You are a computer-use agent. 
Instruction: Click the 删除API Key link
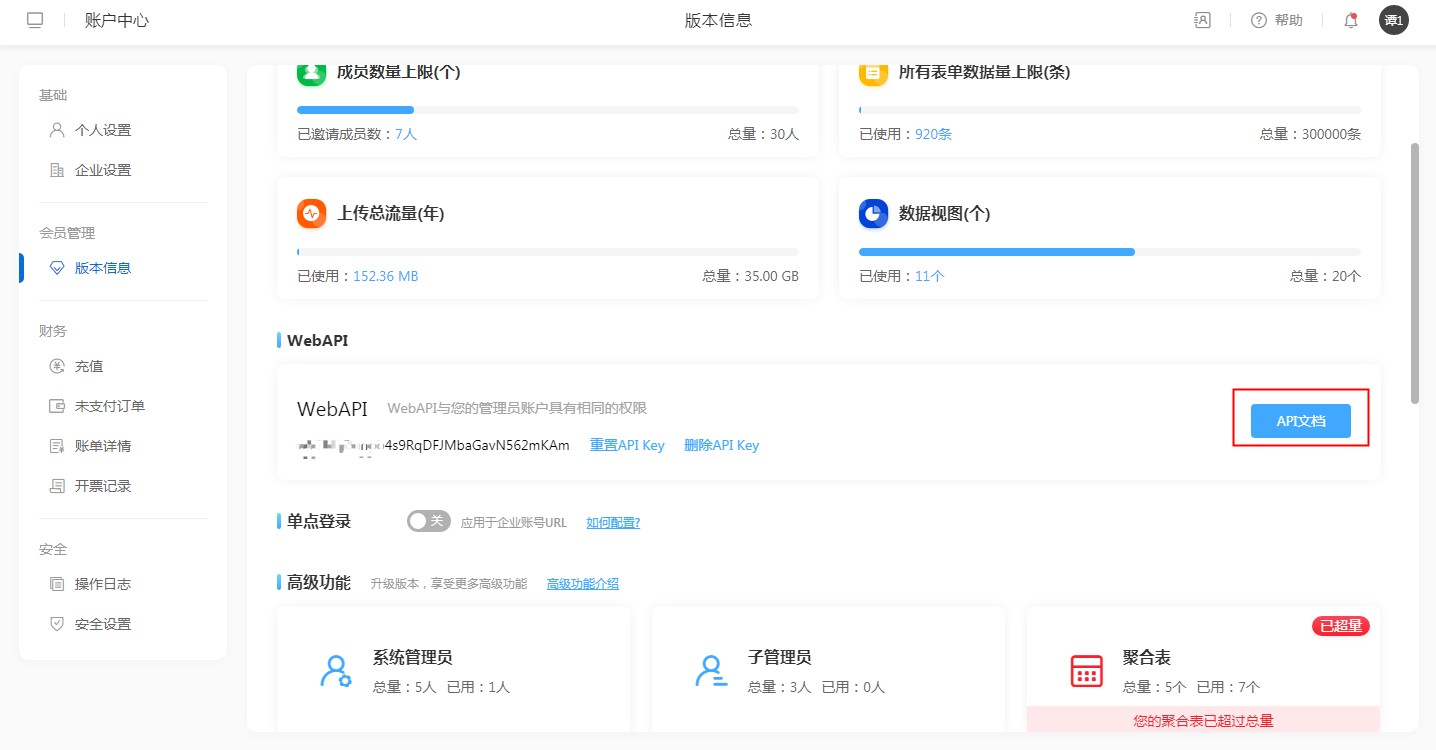(x=721, y=445)
